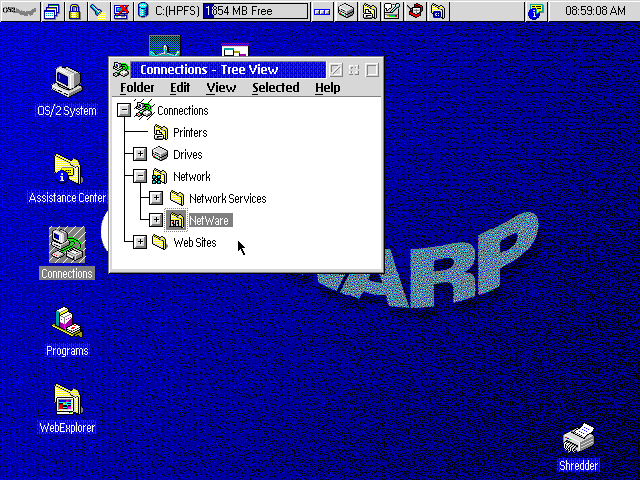The image size is (640, 480).
Task: Collapse the Network tree node
Action: point(140,176)
